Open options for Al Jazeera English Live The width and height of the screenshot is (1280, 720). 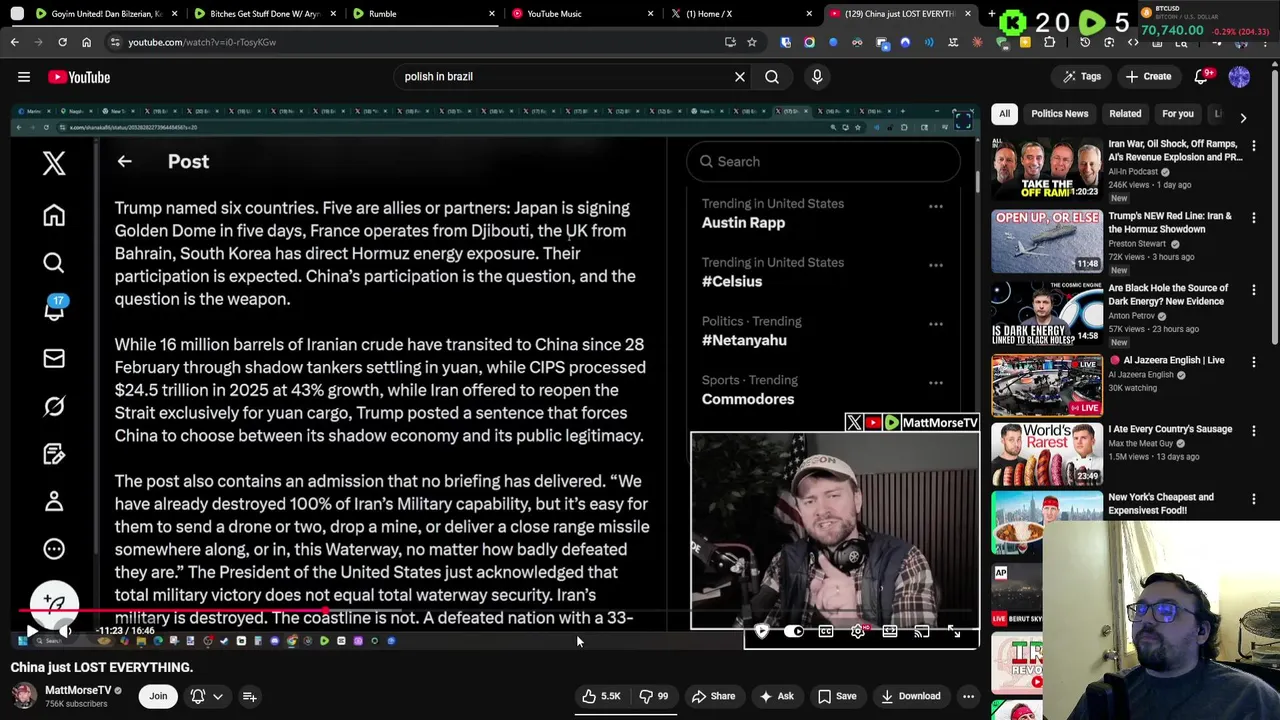point(1254,362)
